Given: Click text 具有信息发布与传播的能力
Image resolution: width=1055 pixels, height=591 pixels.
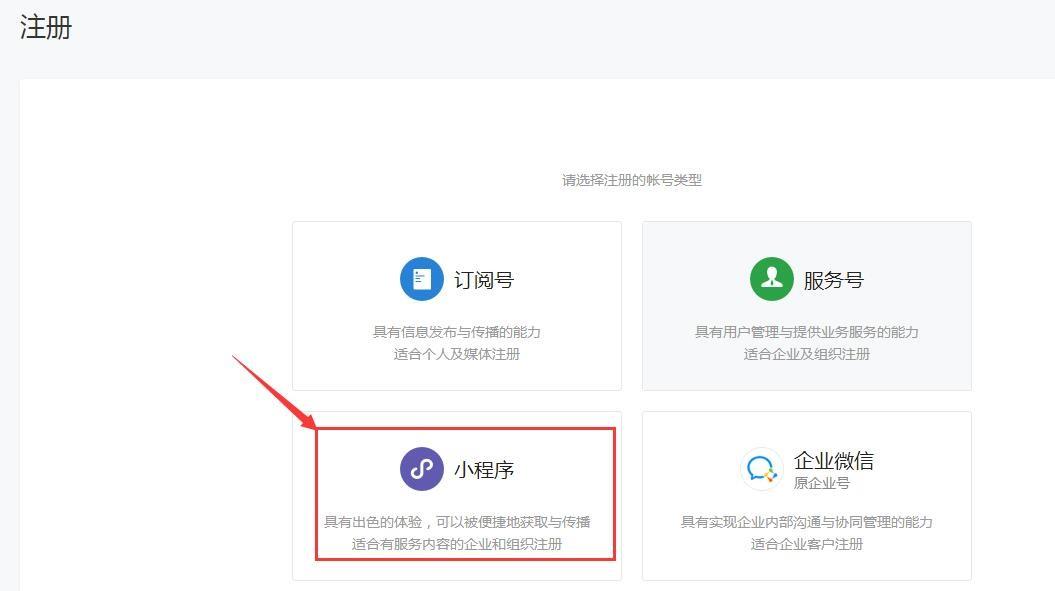Looking at the screenshot, I should 457,332.
